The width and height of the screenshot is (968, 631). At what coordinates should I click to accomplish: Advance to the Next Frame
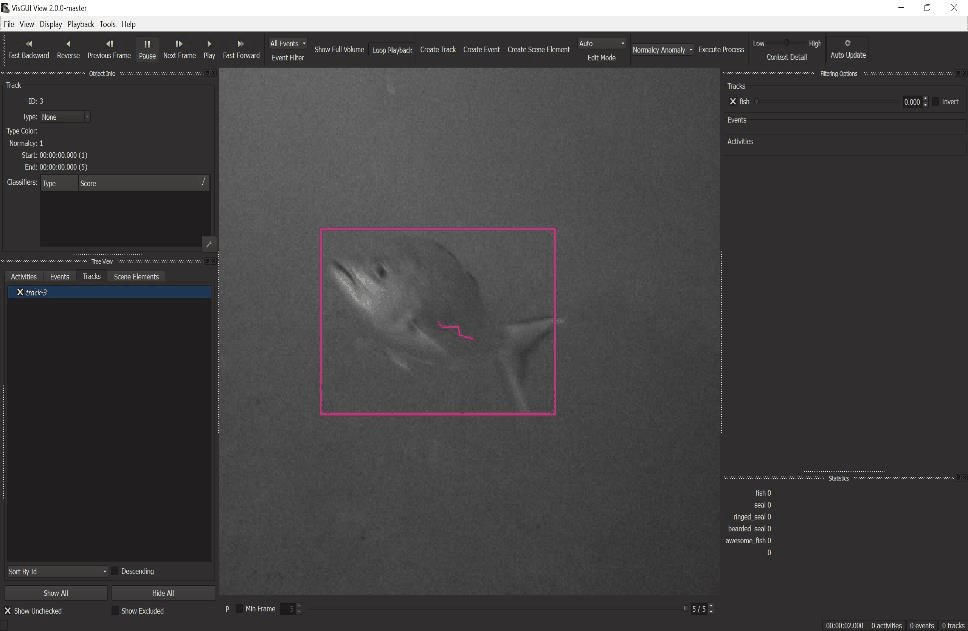[x=179, y=49]
